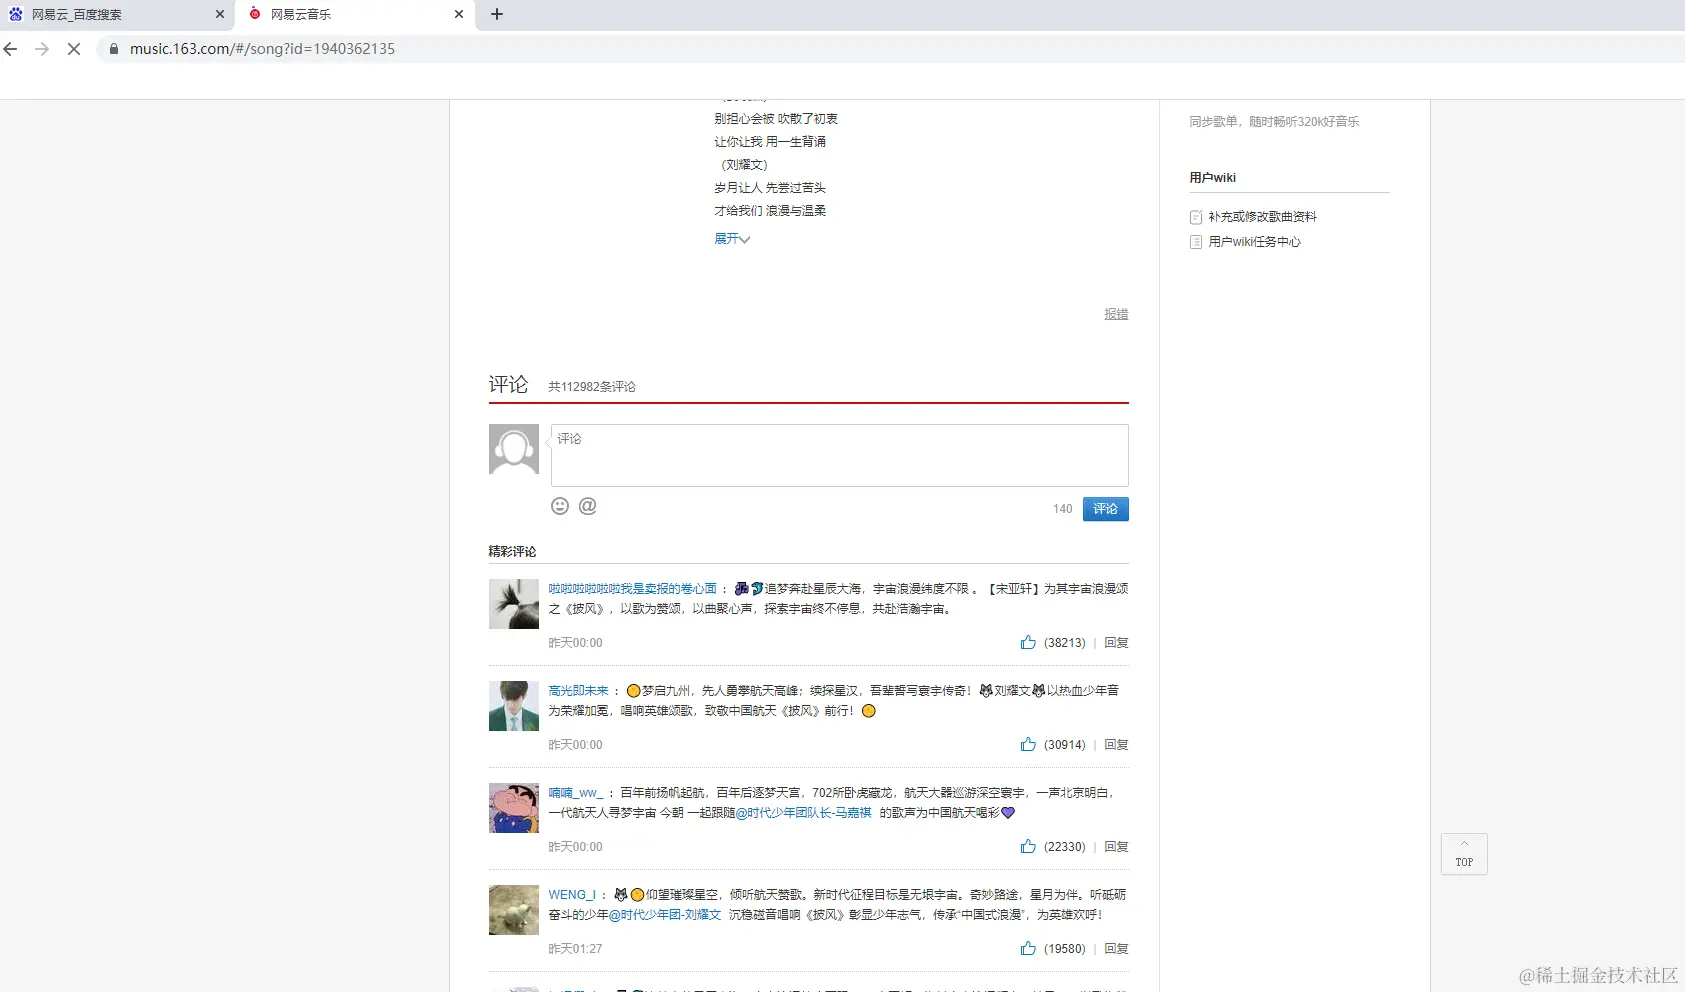Go forward in browser history
Image resolution: width=1685 pixels, height=992 pixels.
pyautogui.click(x=42, y=49)
